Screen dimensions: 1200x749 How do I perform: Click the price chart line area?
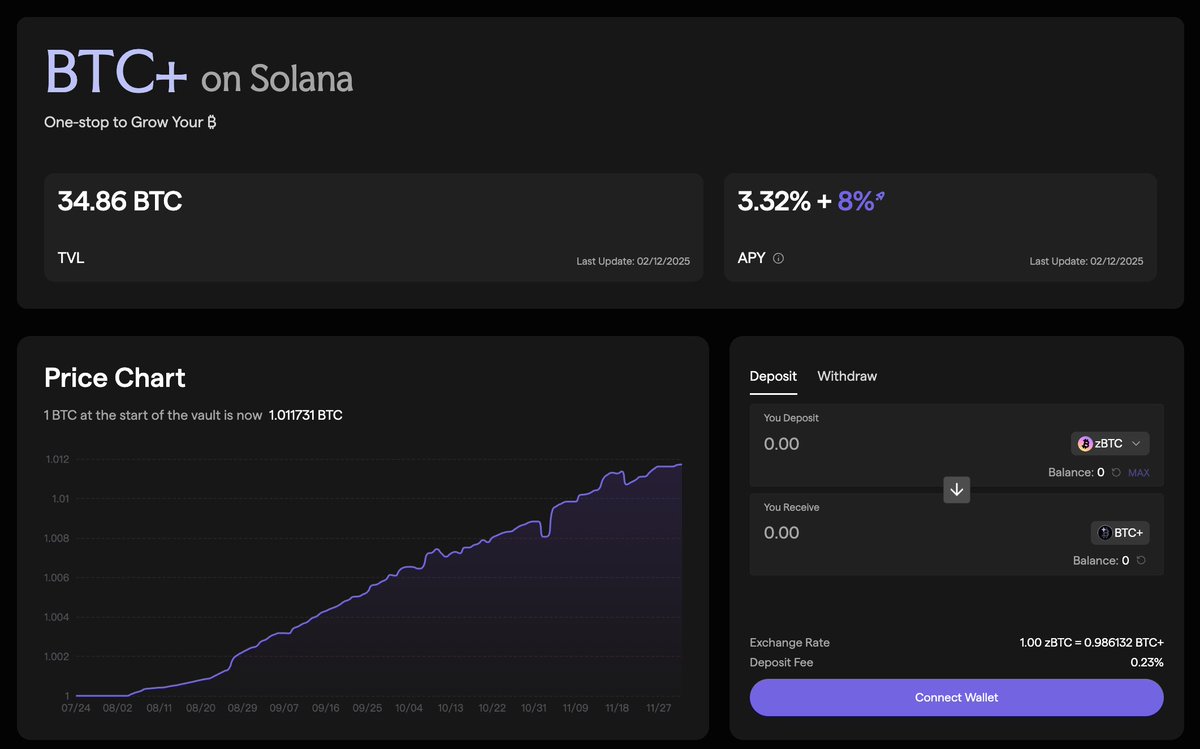pos(380,580)
